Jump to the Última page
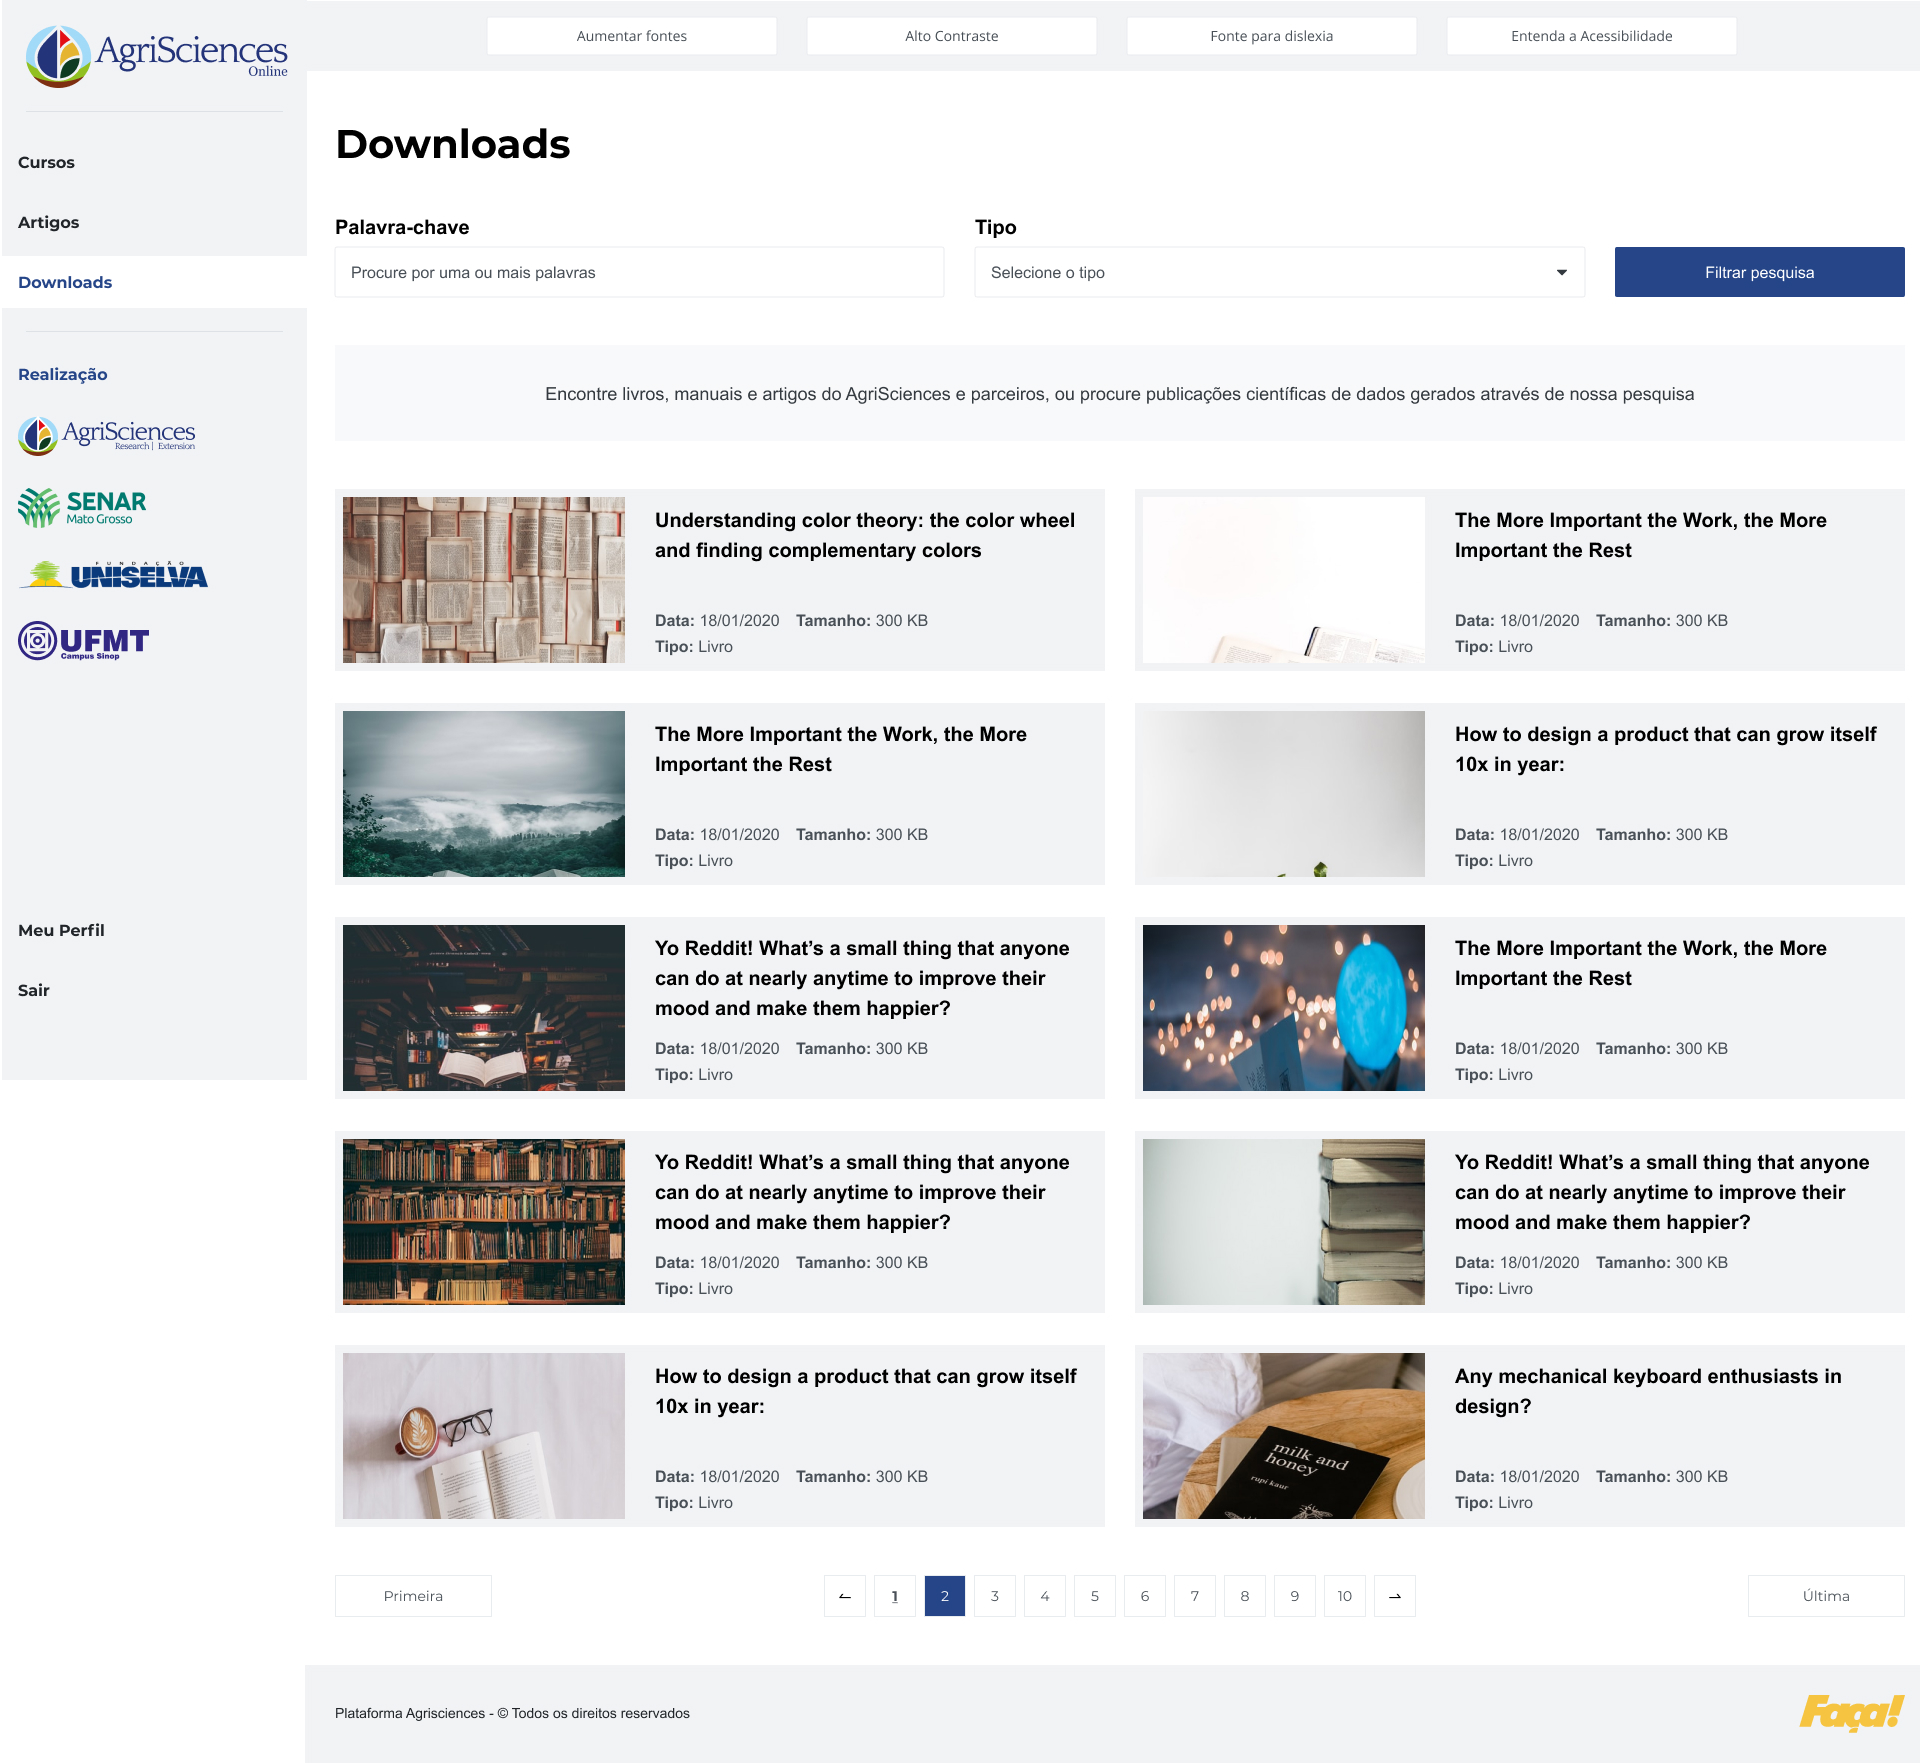Screen dimensions: 1920x1763 tap(1825, 1596)
